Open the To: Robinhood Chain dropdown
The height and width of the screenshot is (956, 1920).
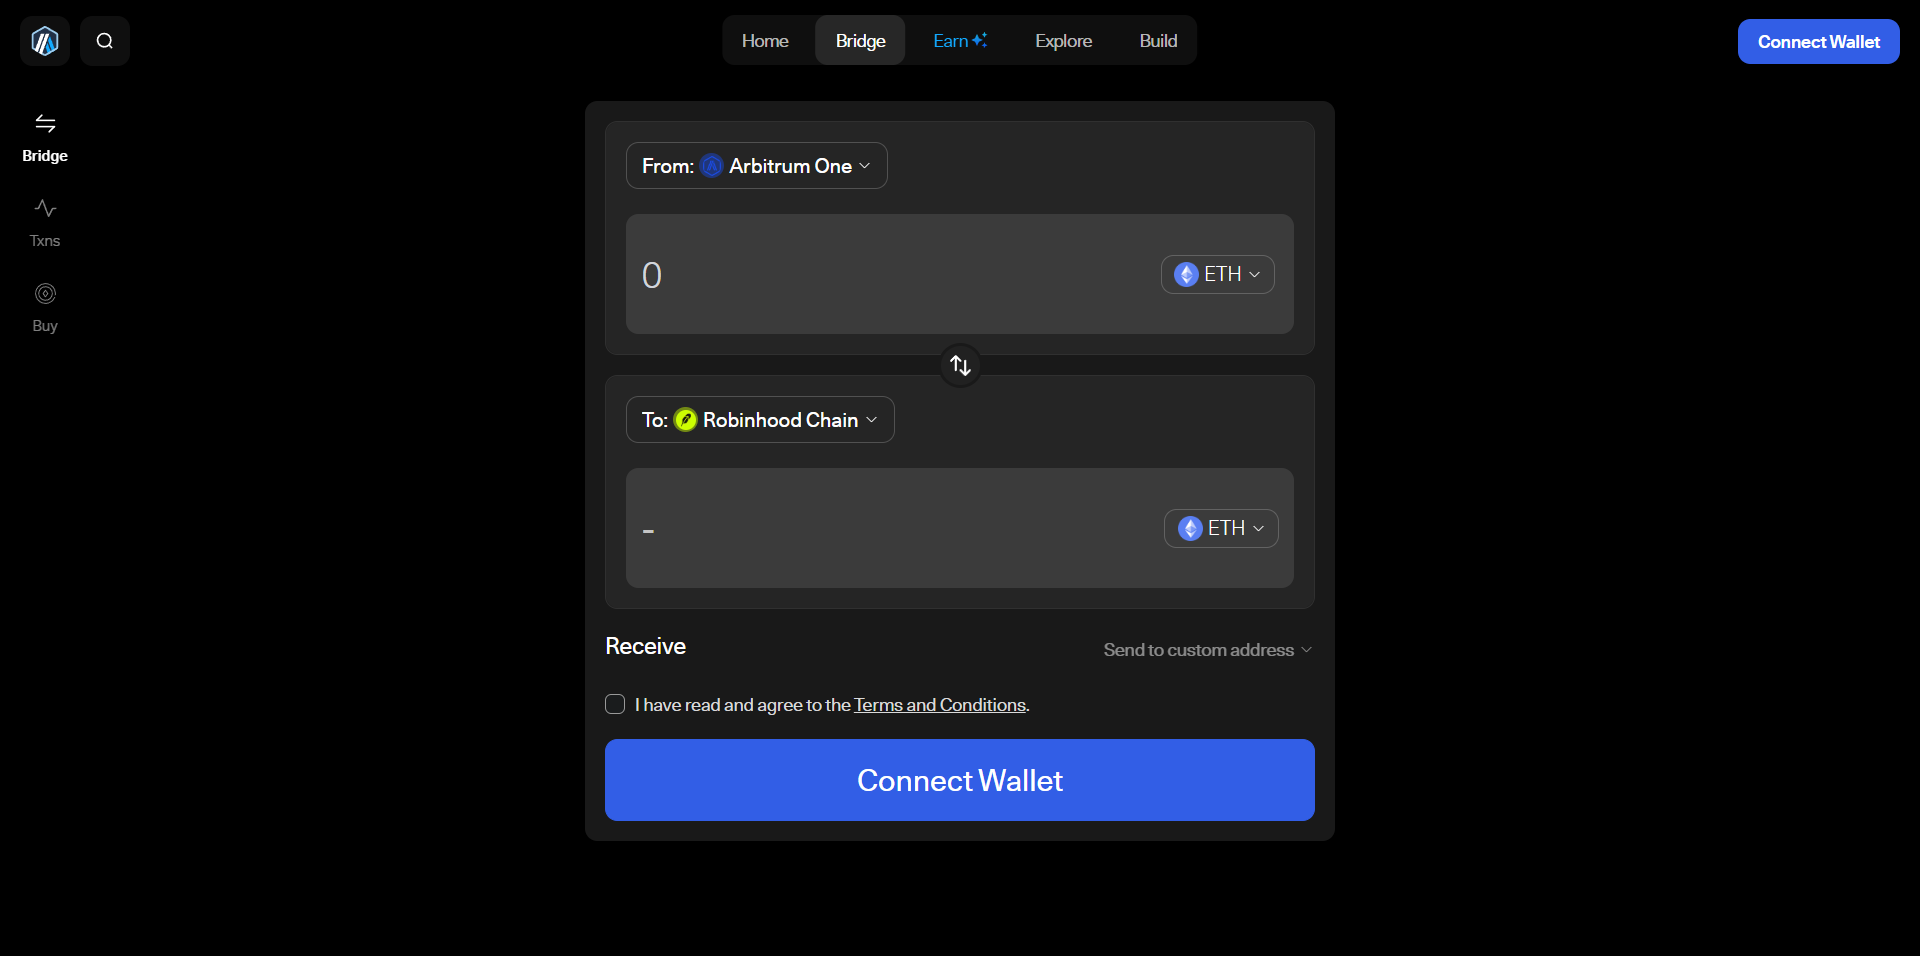tap(760, 420)
